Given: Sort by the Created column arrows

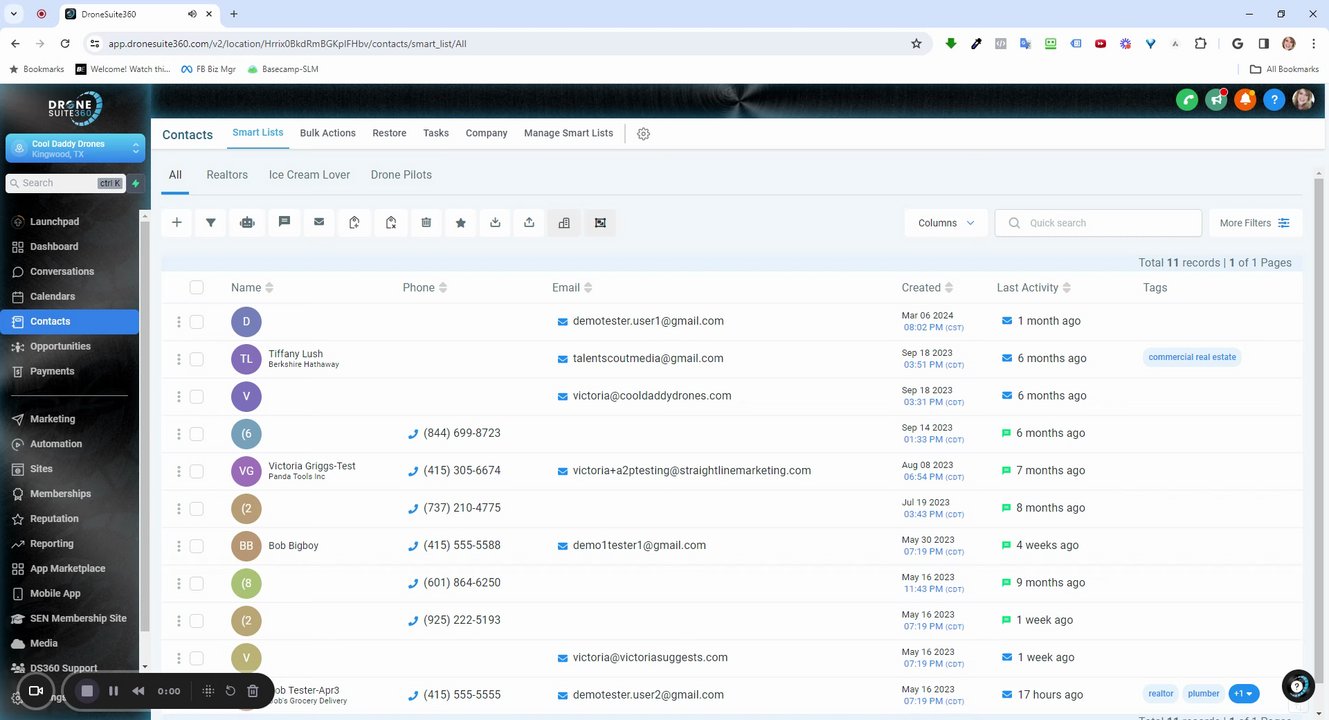Looking at the screenshot, I should pyautogui.click(x=949, y=288).
